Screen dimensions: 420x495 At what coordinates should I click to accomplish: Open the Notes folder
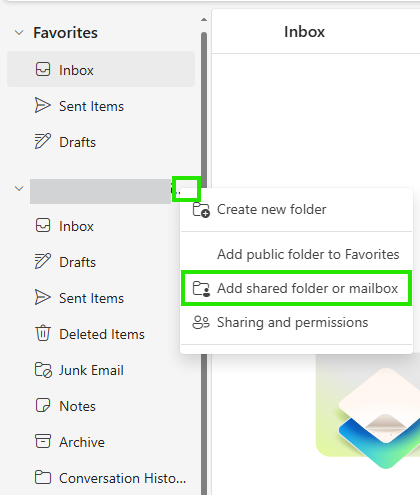coord(77,406)
